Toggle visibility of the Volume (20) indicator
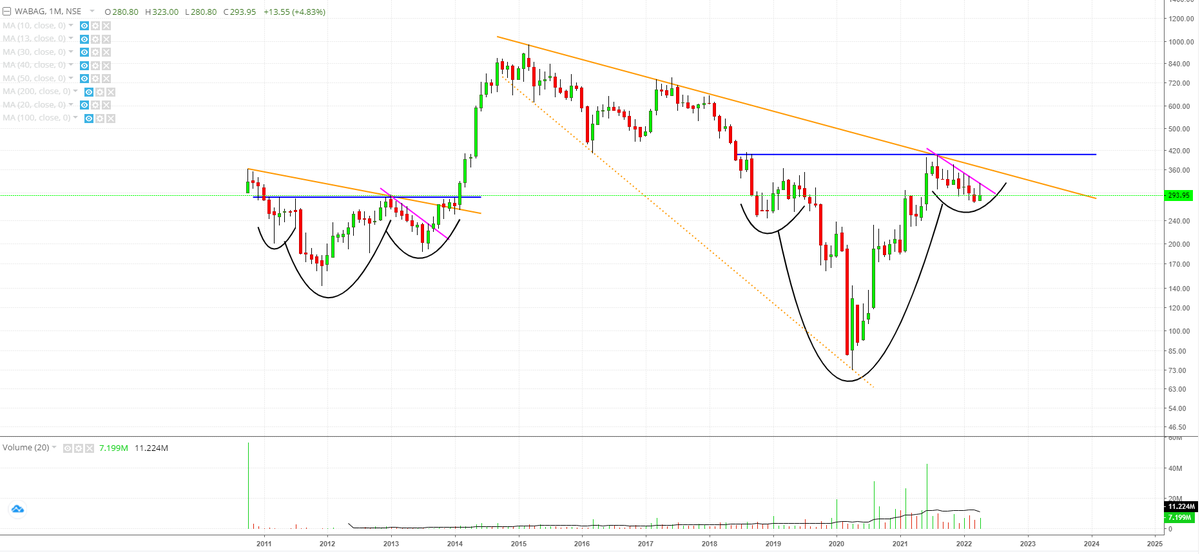The height and width of the screenshot is (554, 1200). [67, 448]
